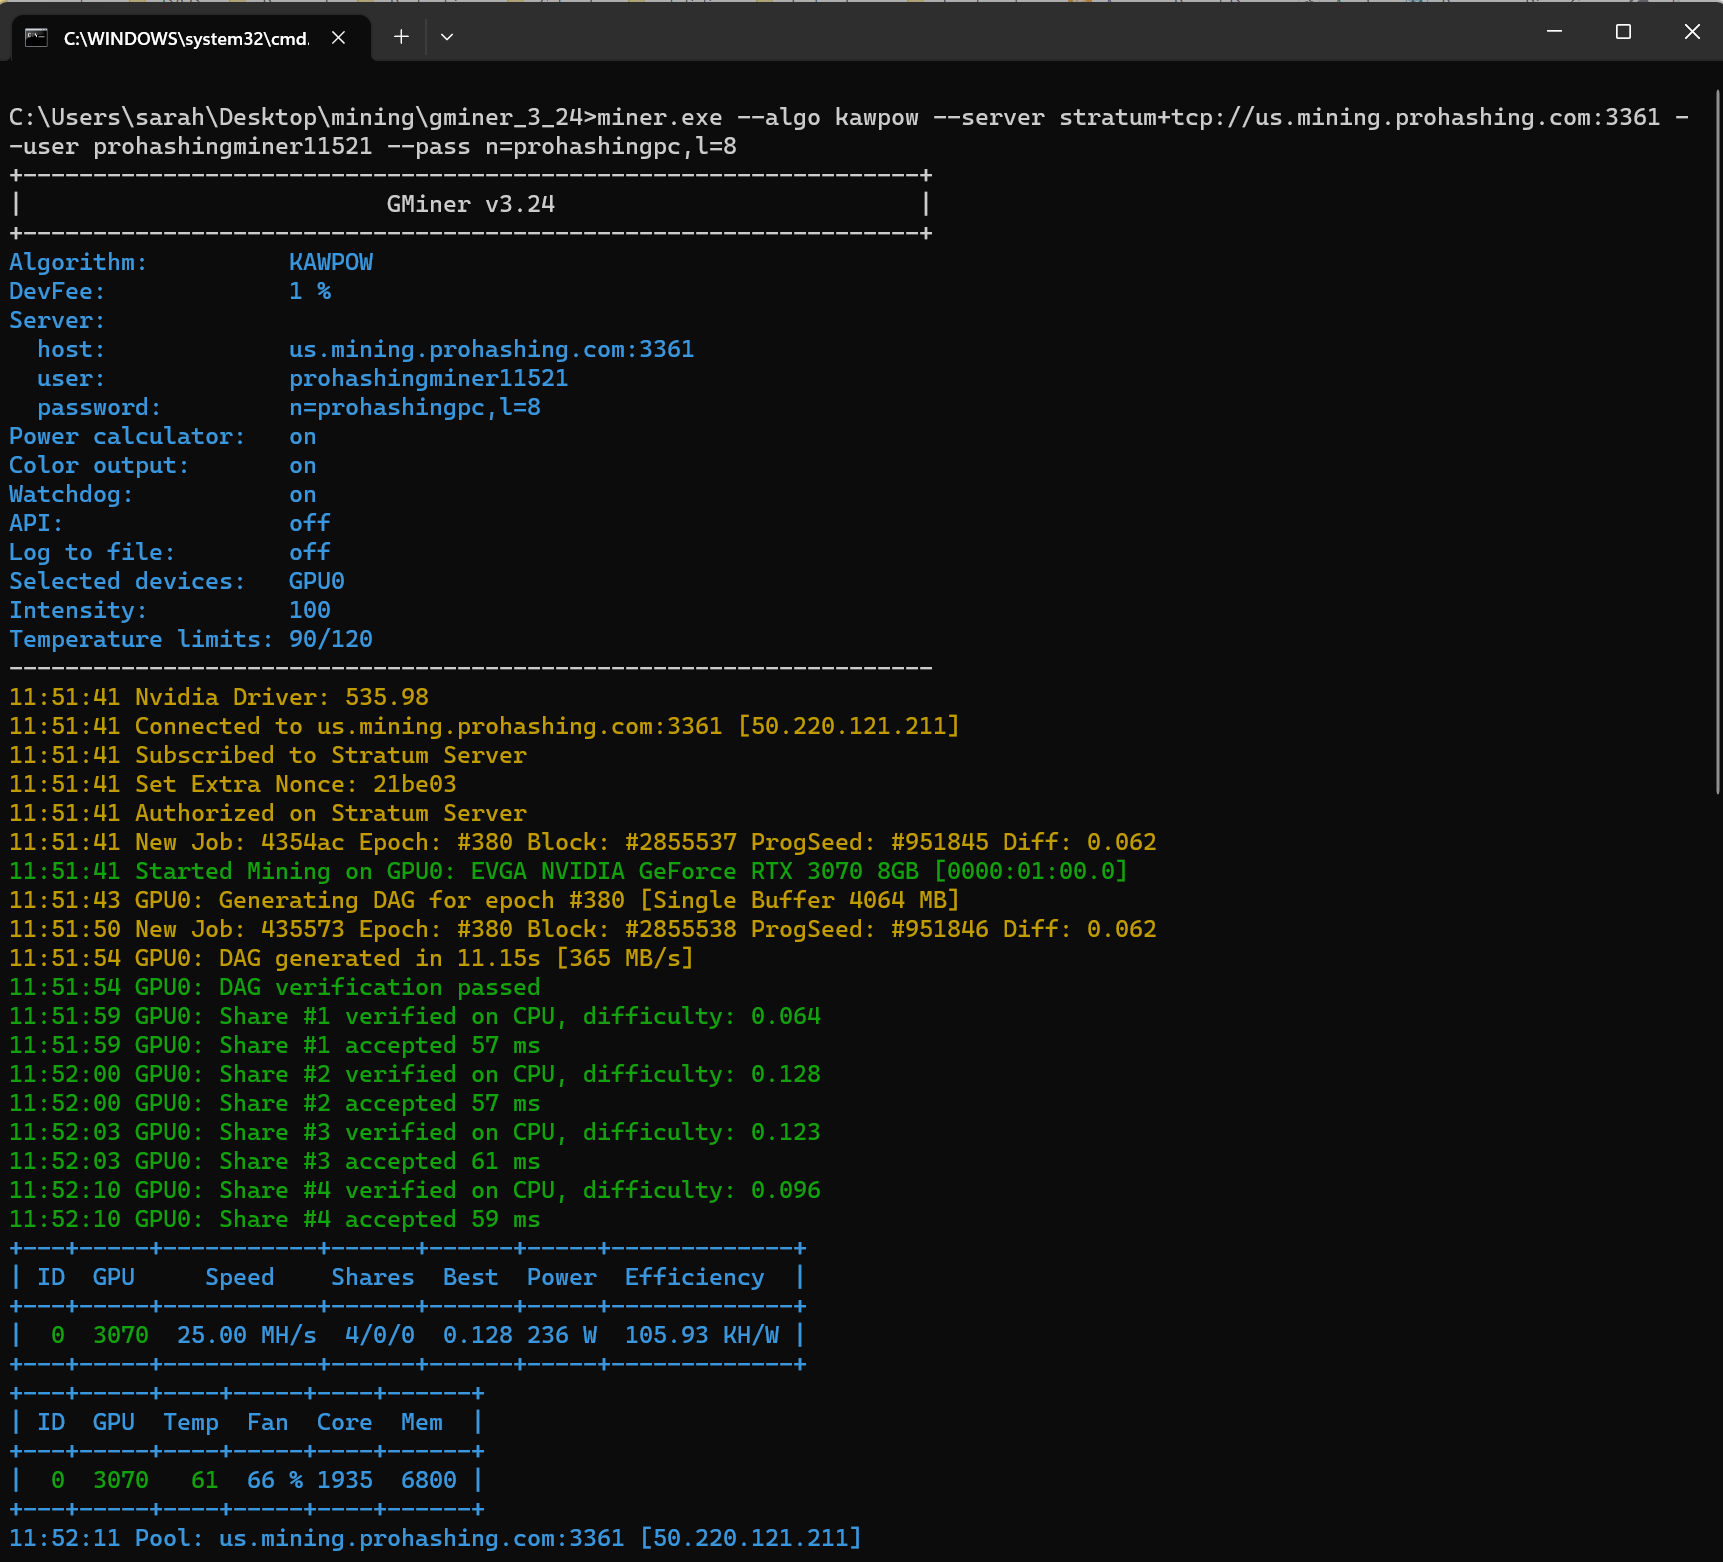Click the 'New Job: 435573' line
Screen dimensions: 1723x1562
583,929
